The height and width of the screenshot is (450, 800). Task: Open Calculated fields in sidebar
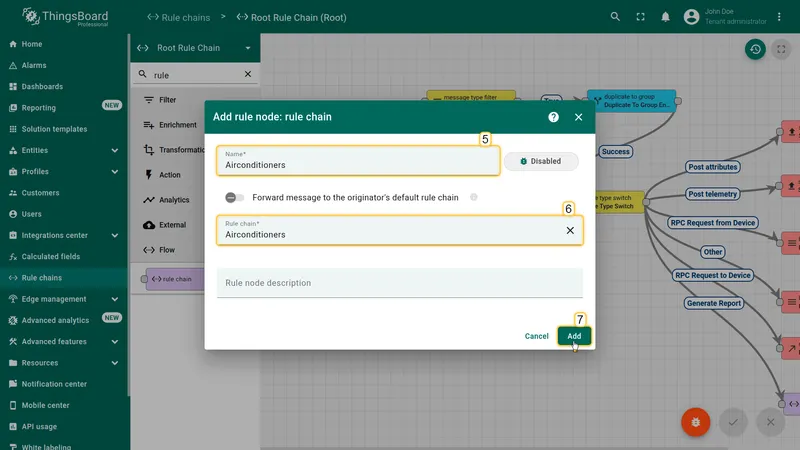[64, 257]
